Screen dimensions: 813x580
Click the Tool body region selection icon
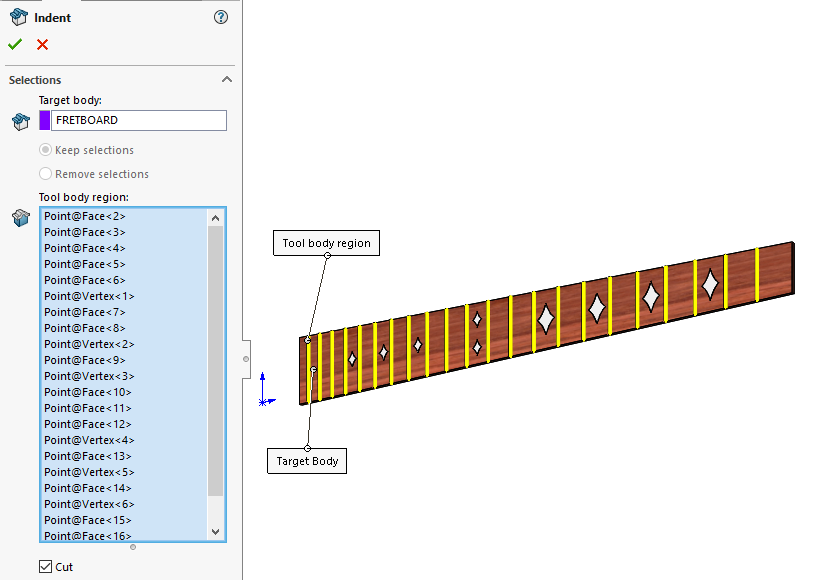tap(21, 216)
